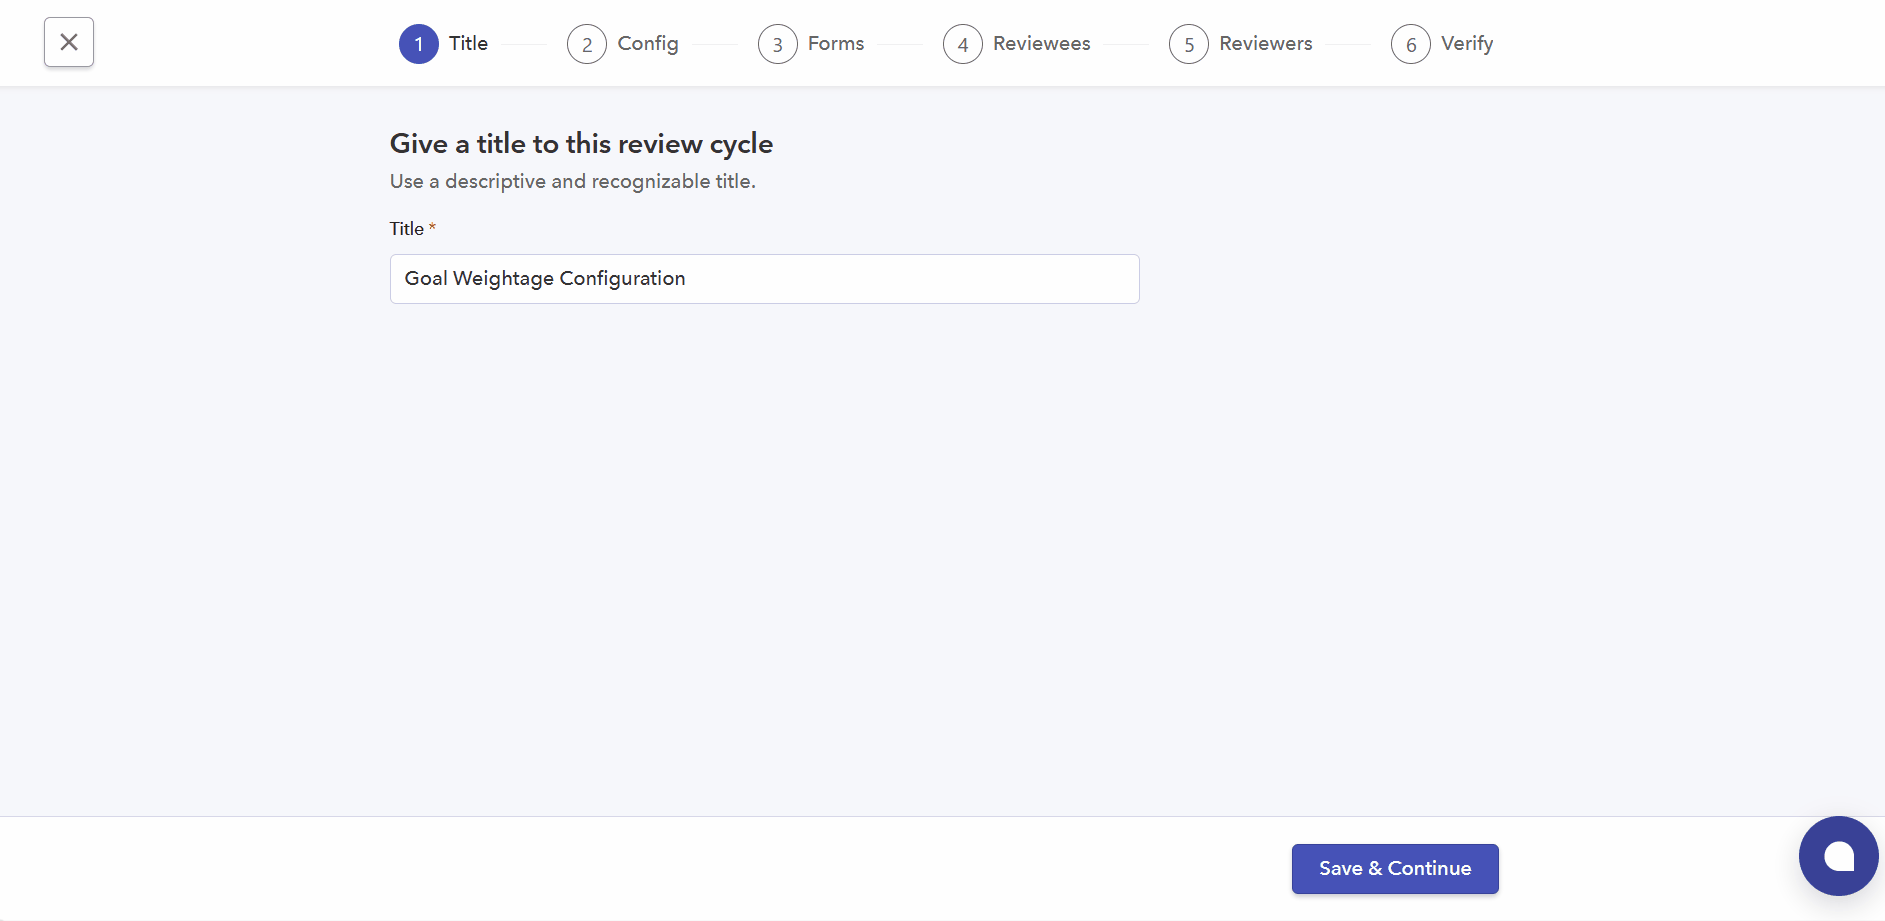Go to step 5 Reviewers
Screen dimensions: 1885x921
click(x=1241, y=44)
